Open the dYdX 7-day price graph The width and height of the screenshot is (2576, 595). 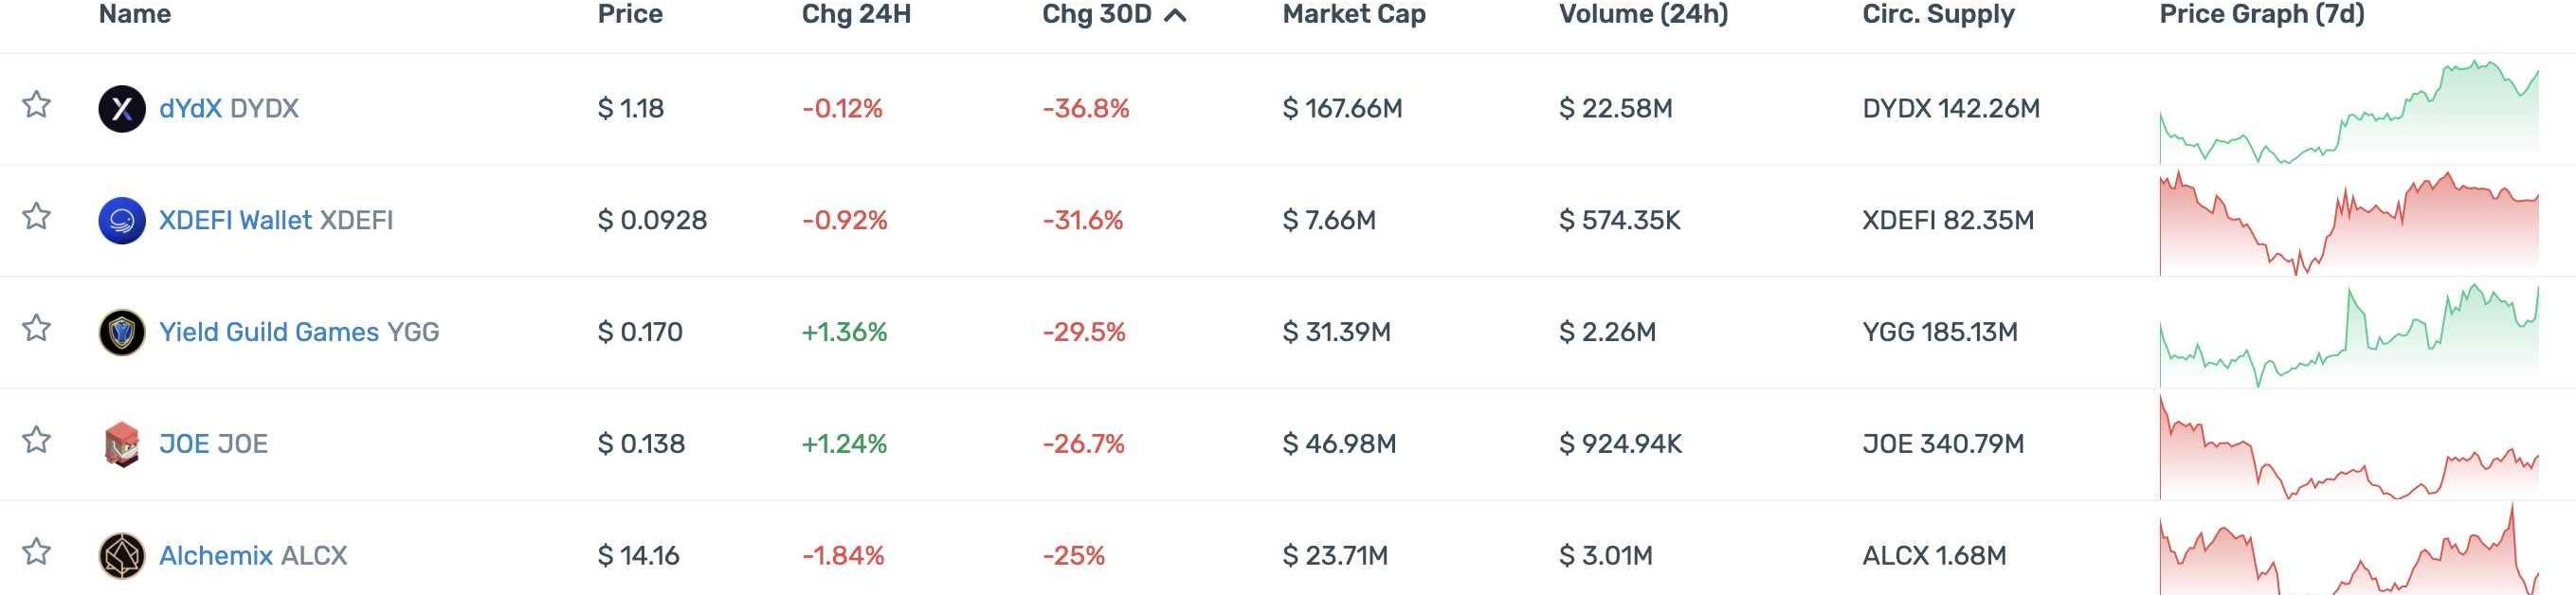tap(2348, 112)
